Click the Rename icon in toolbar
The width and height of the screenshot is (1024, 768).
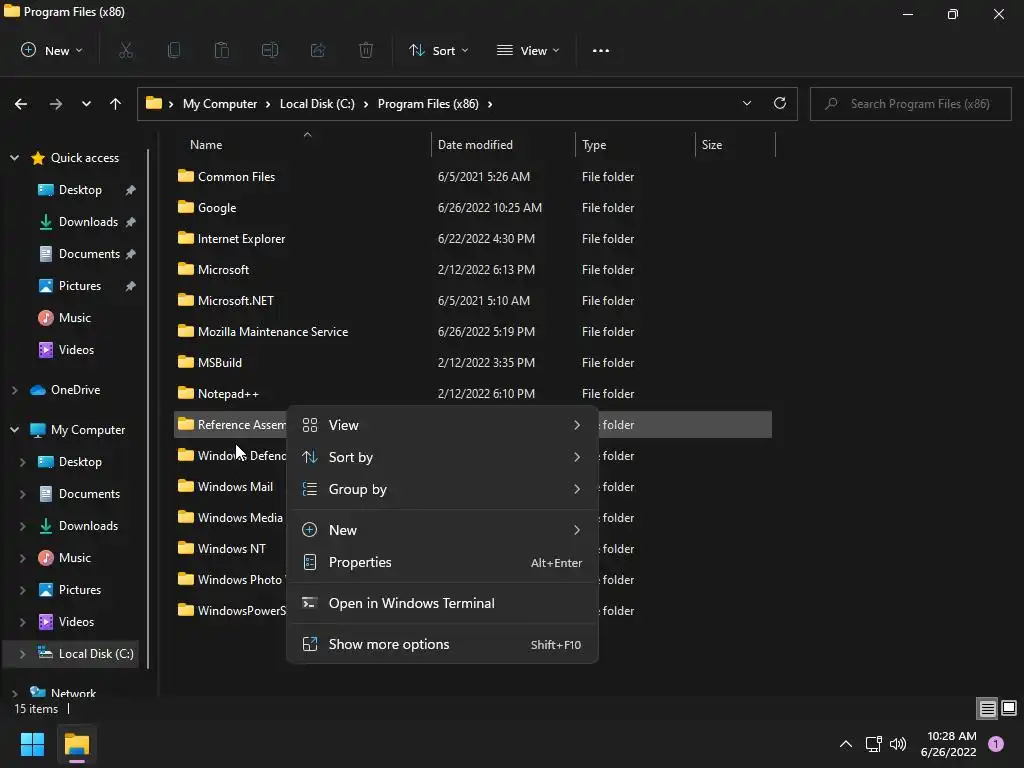coord(270,50)
